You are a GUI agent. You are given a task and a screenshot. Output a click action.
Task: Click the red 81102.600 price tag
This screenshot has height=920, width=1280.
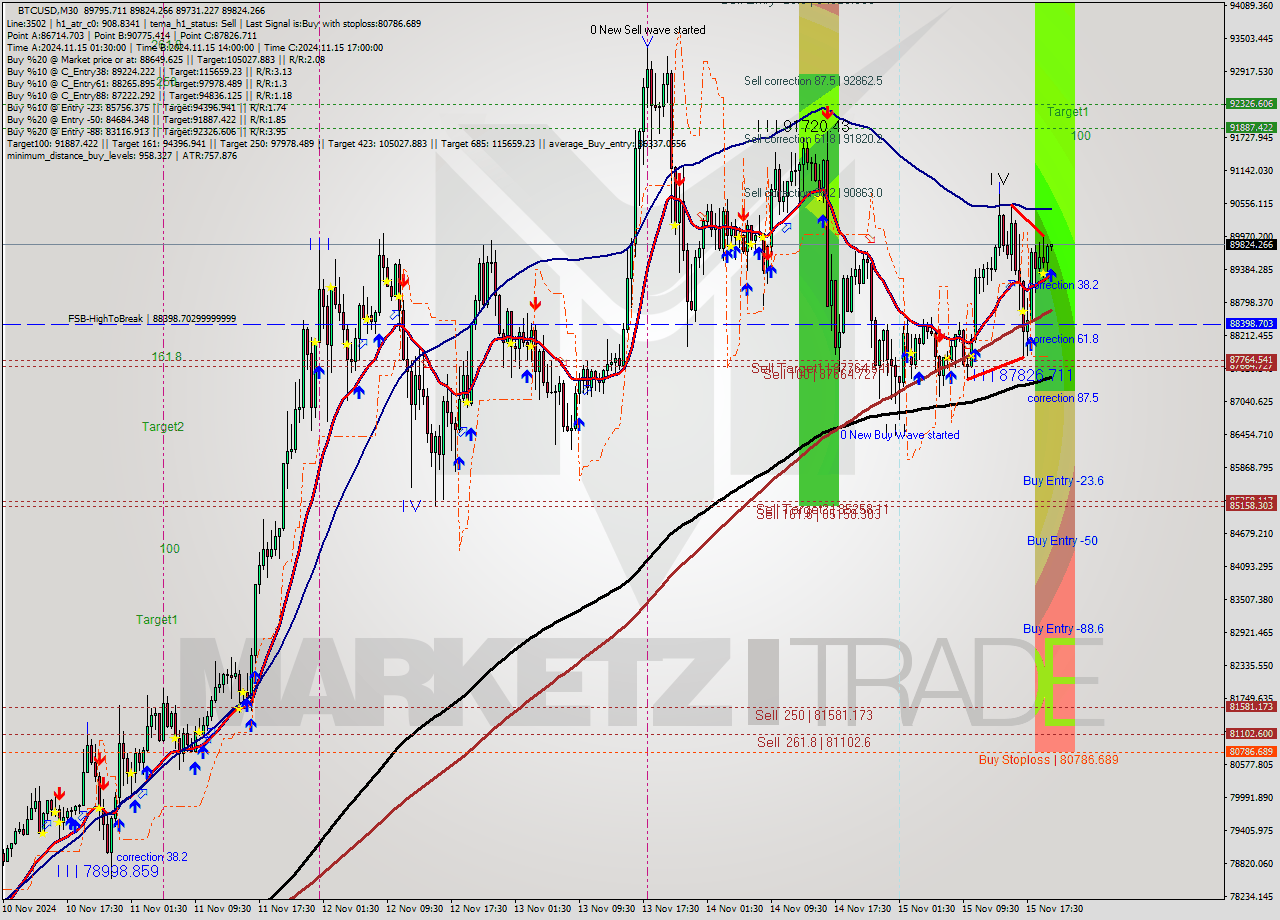pos(1251,733)
